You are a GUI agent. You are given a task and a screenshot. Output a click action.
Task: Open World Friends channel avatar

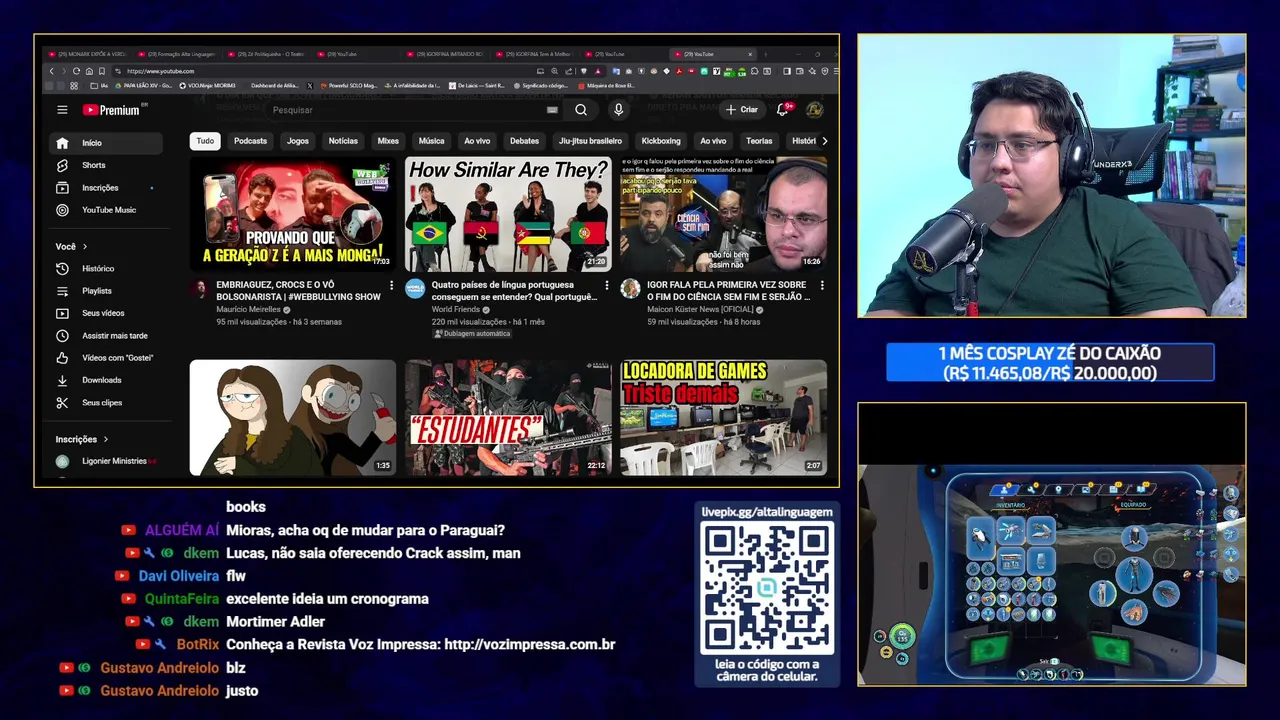pos(415,289)
